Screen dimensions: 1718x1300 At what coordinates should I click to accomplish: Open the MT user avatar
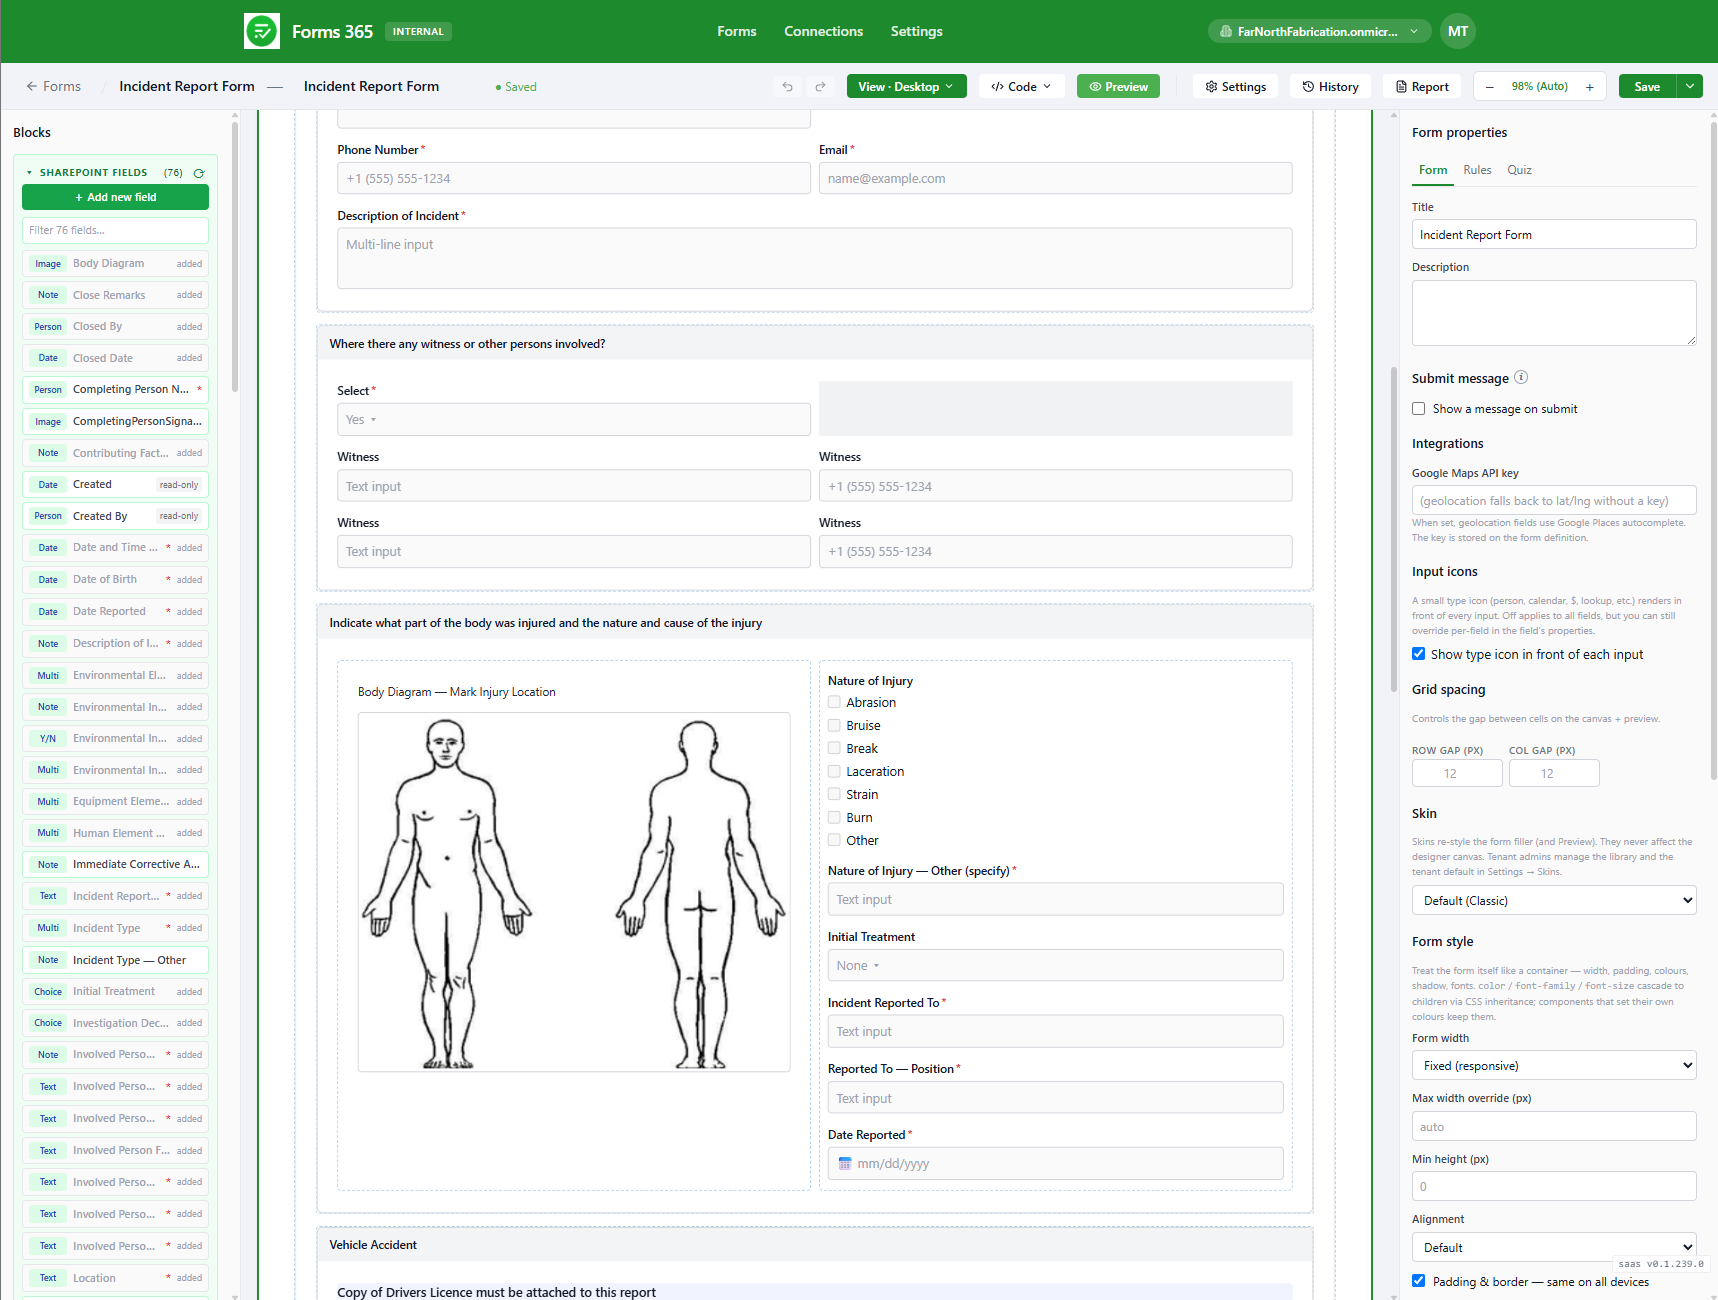tap(1458, 31)
